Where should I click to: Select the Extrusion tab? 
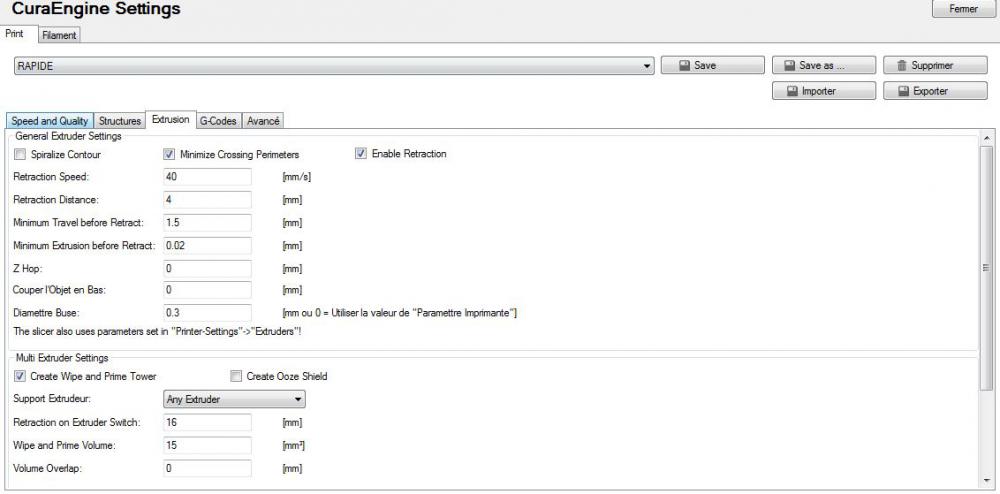pos(170,119)
